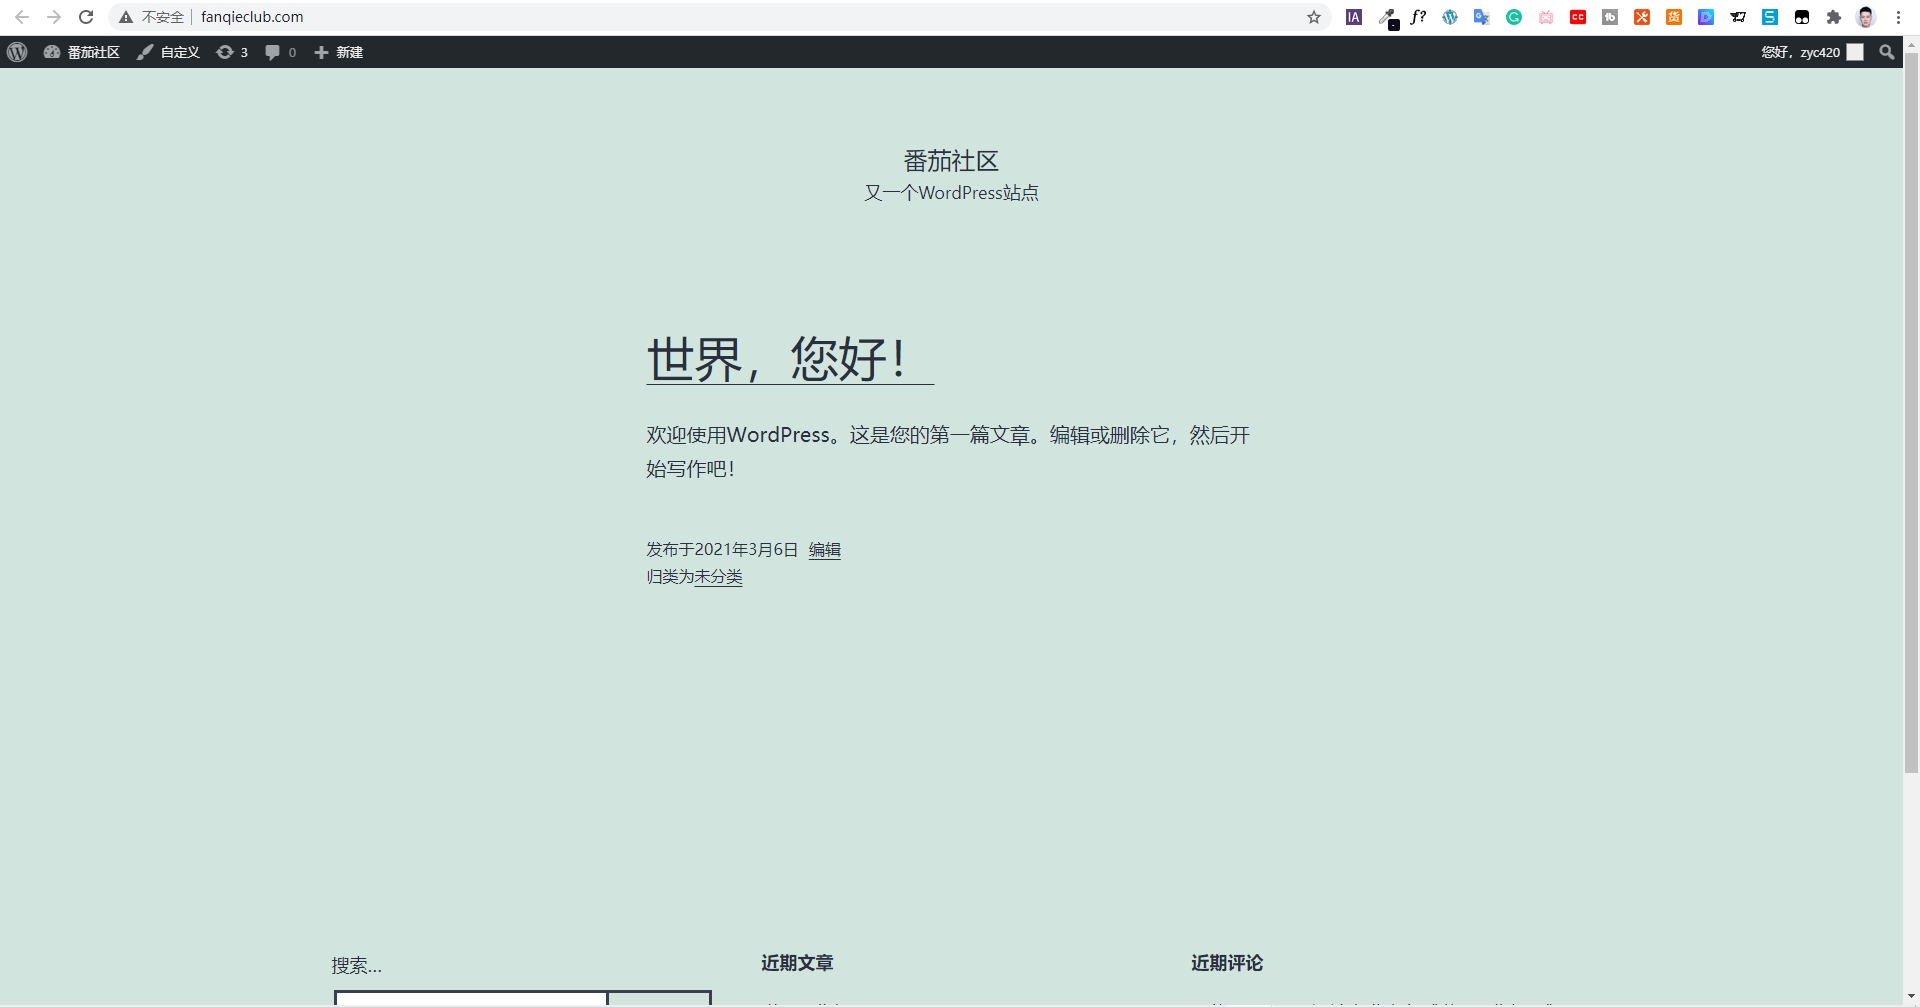Click the dashboard icon next to 番茄社区
Viewport: 1920px width, 1007px height.
coord(52,52)
